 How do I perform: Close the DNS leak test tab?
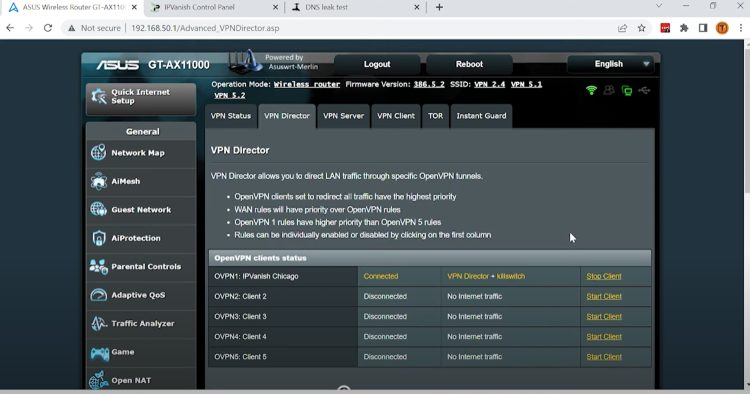click(417, 7)
